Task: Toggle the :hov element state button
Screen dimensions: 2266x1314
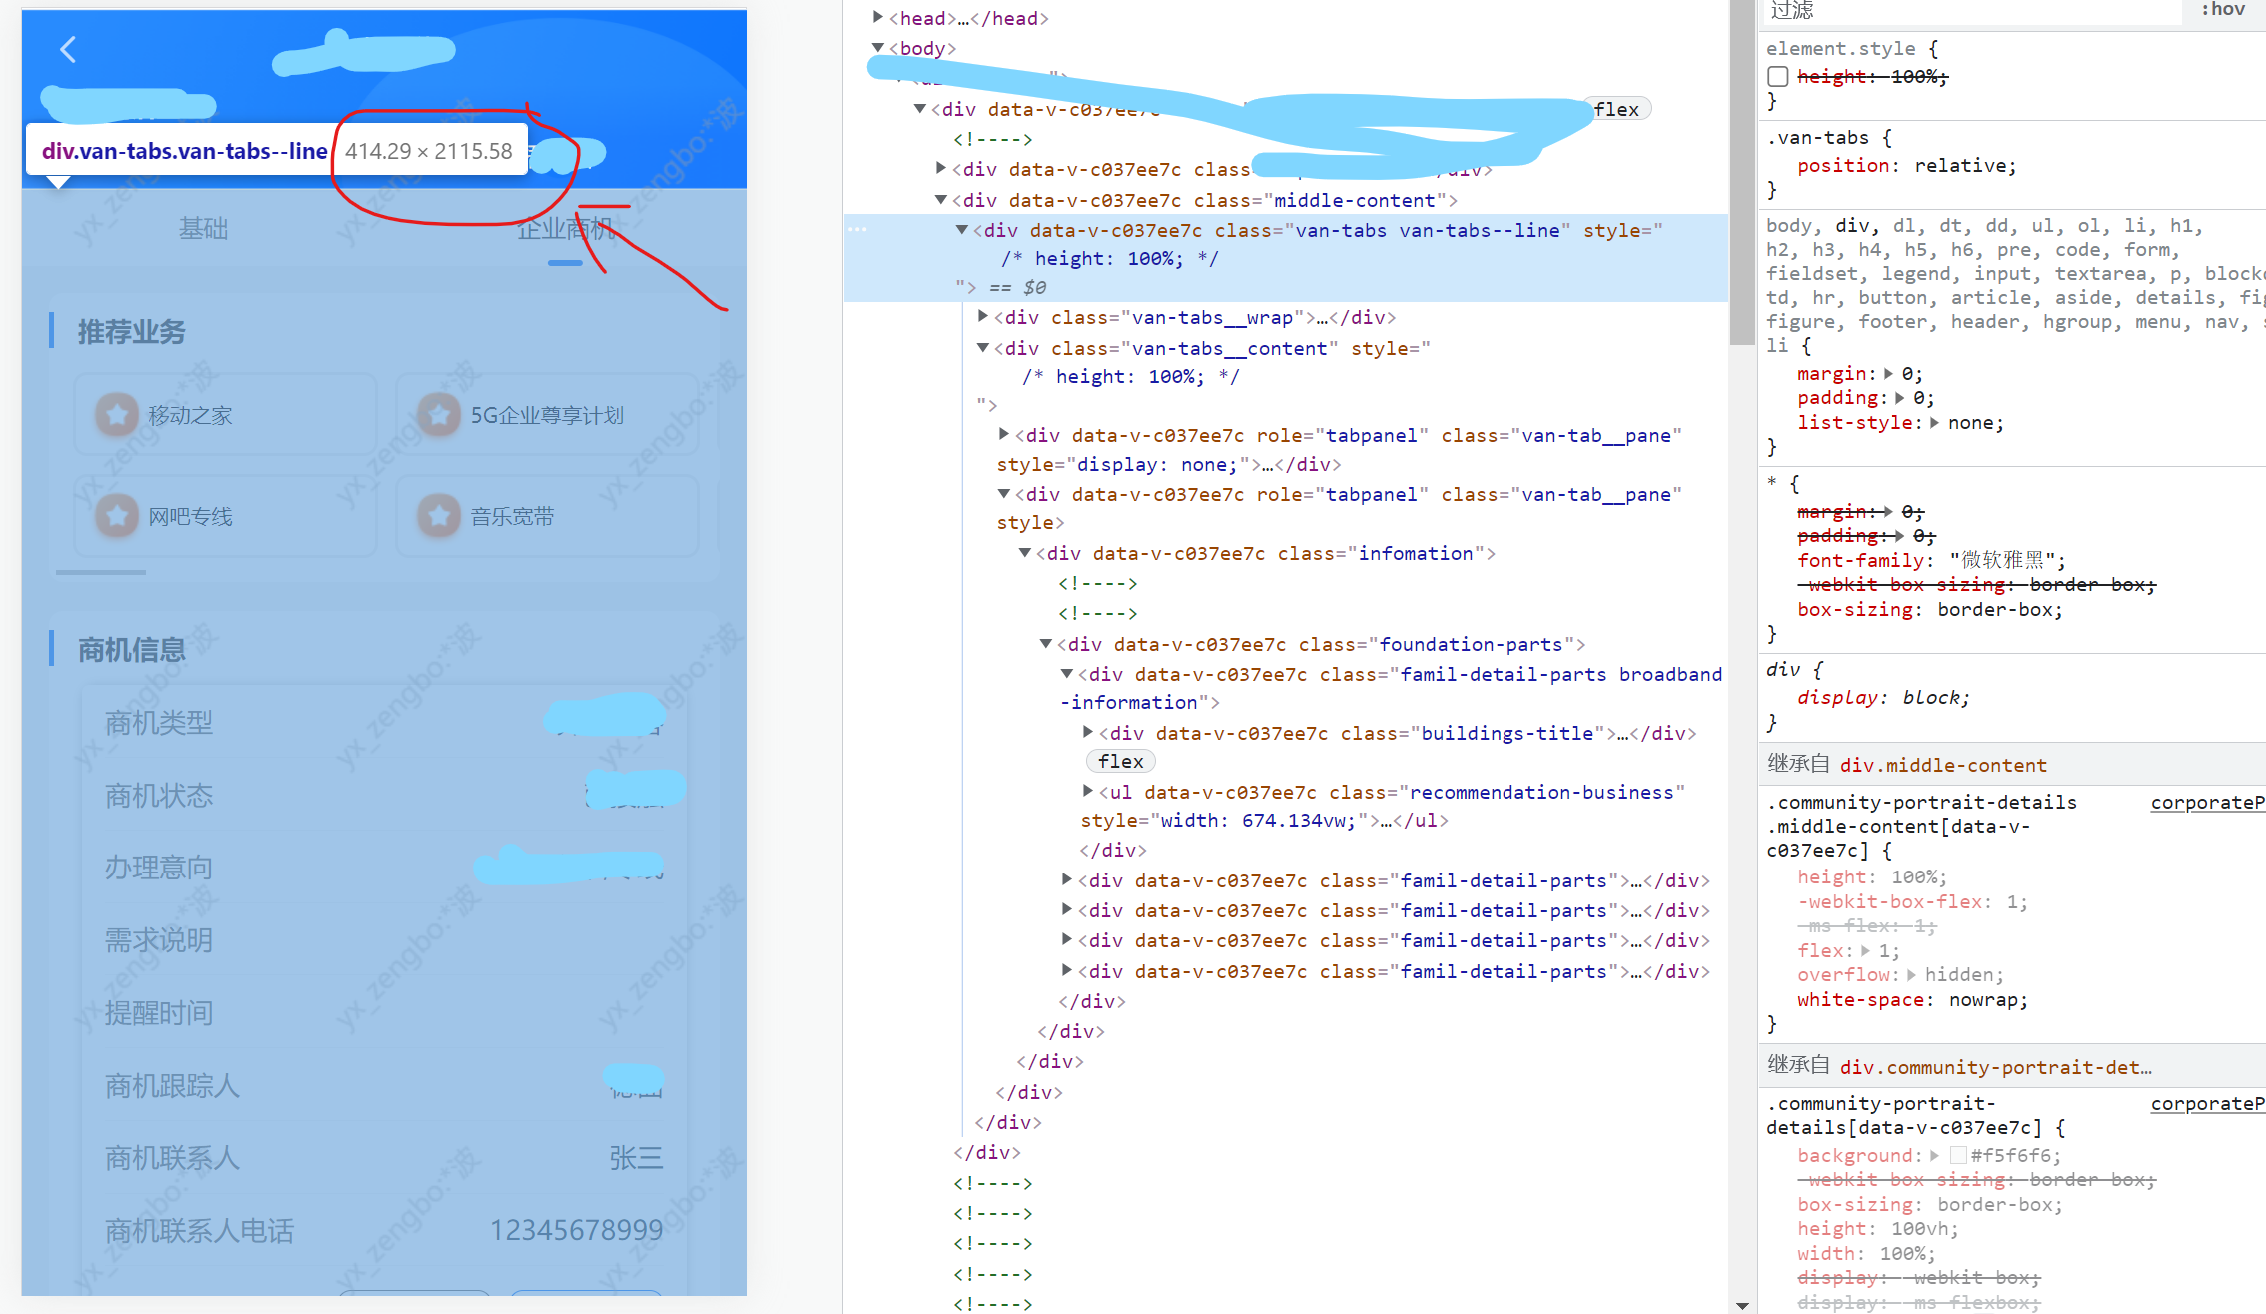Action: point(2222,10)
